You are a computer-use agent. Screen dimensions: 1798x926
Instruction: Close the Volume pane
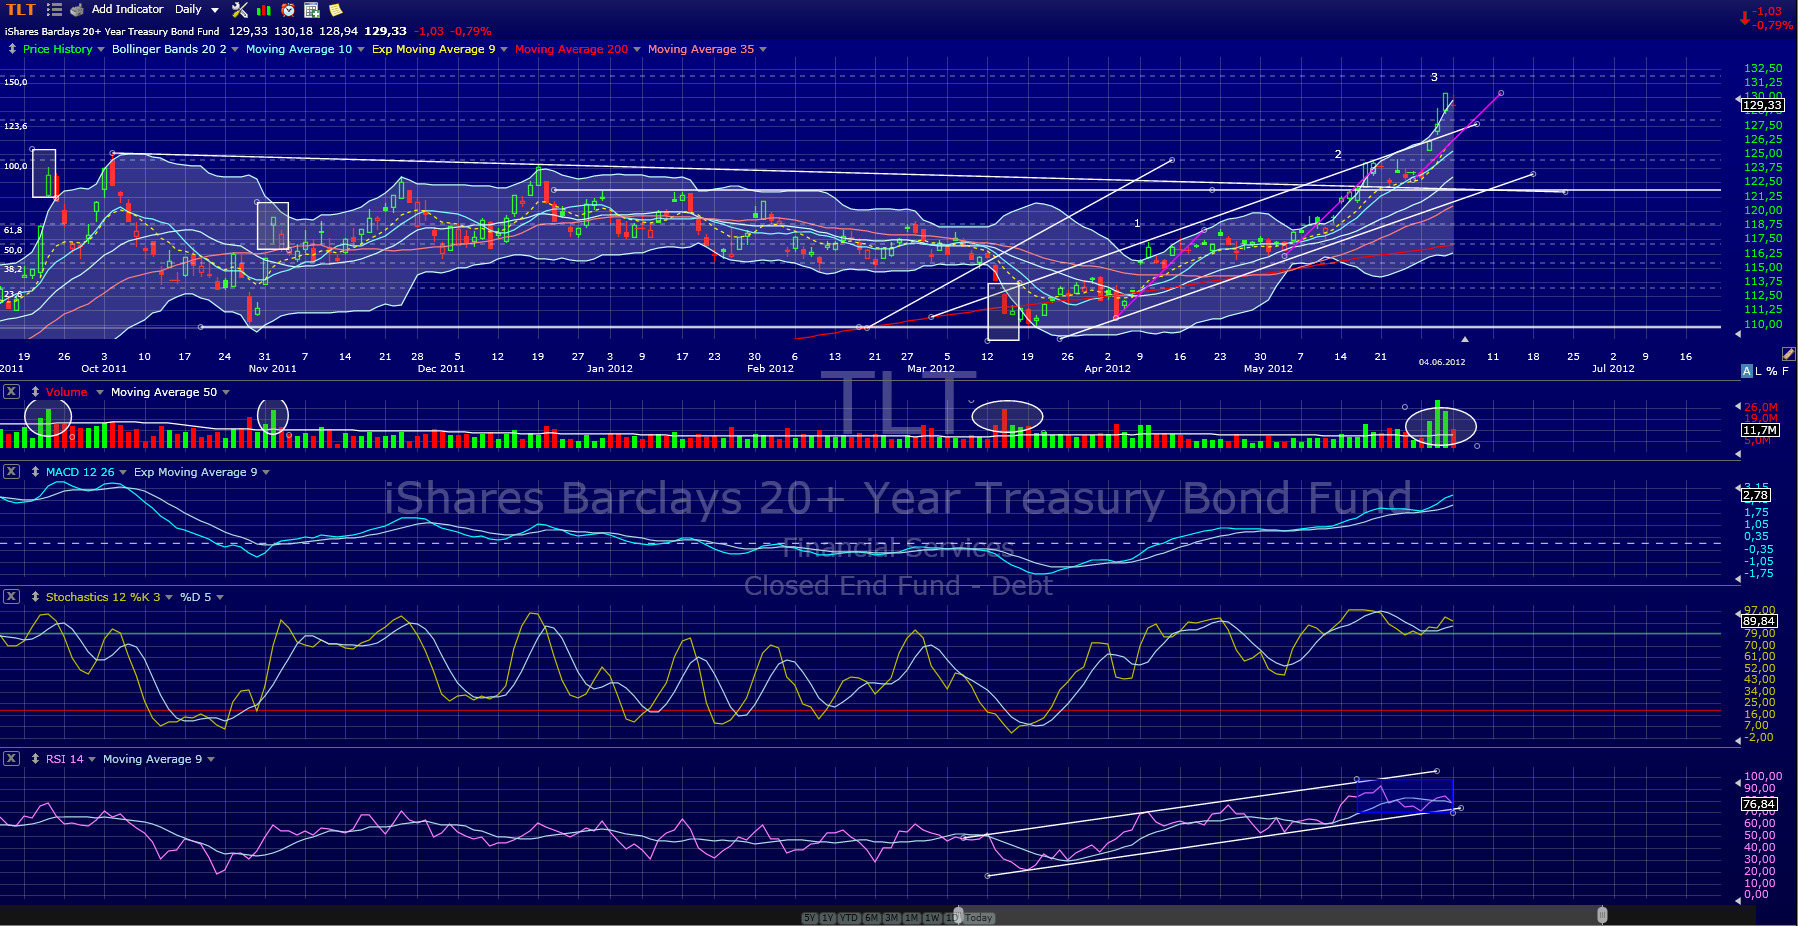(11, 392)
